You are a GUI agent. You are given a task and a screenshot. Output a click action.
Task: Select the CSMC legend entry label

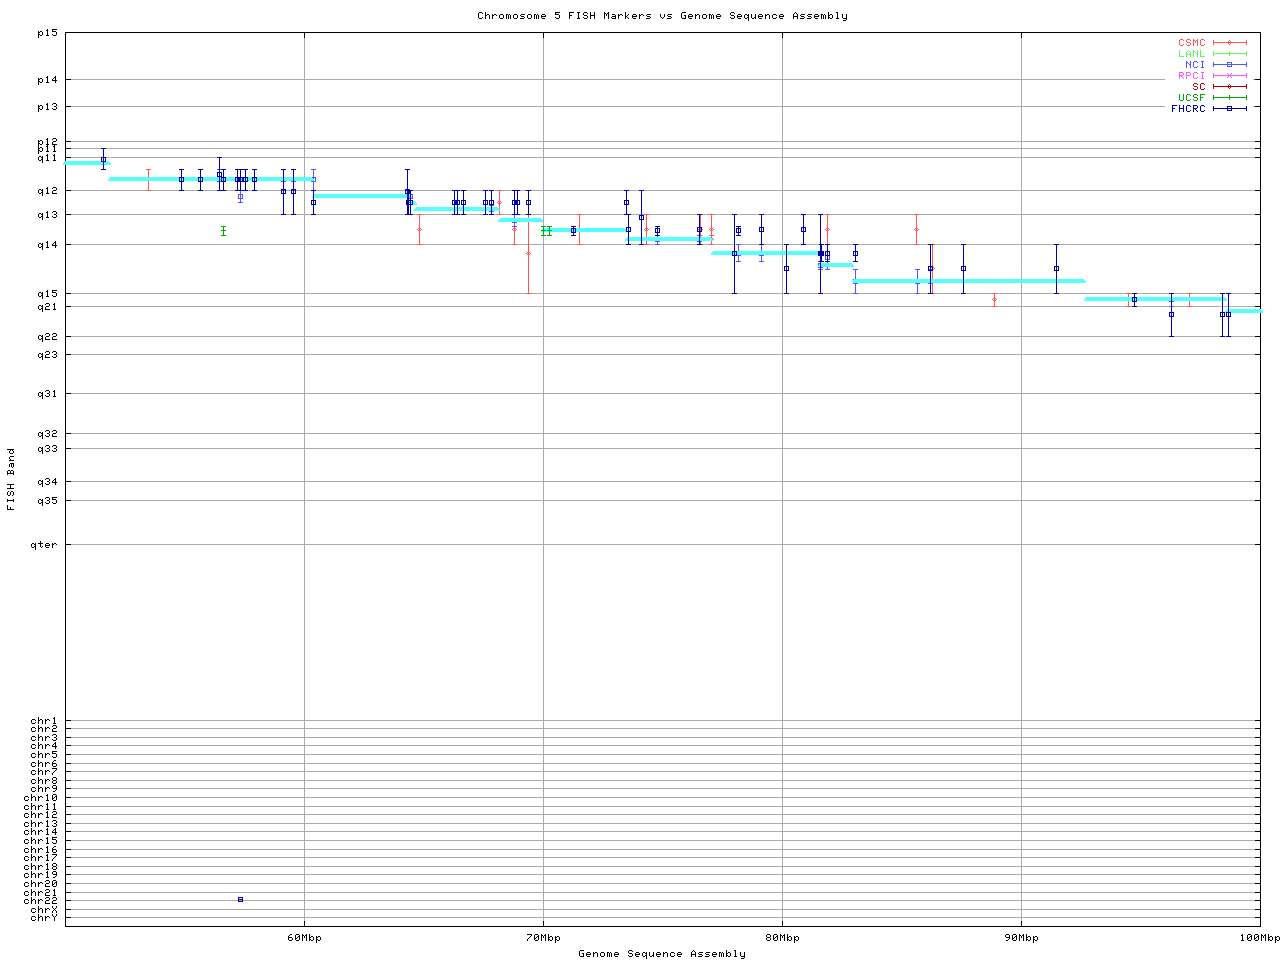point(1191,43)
